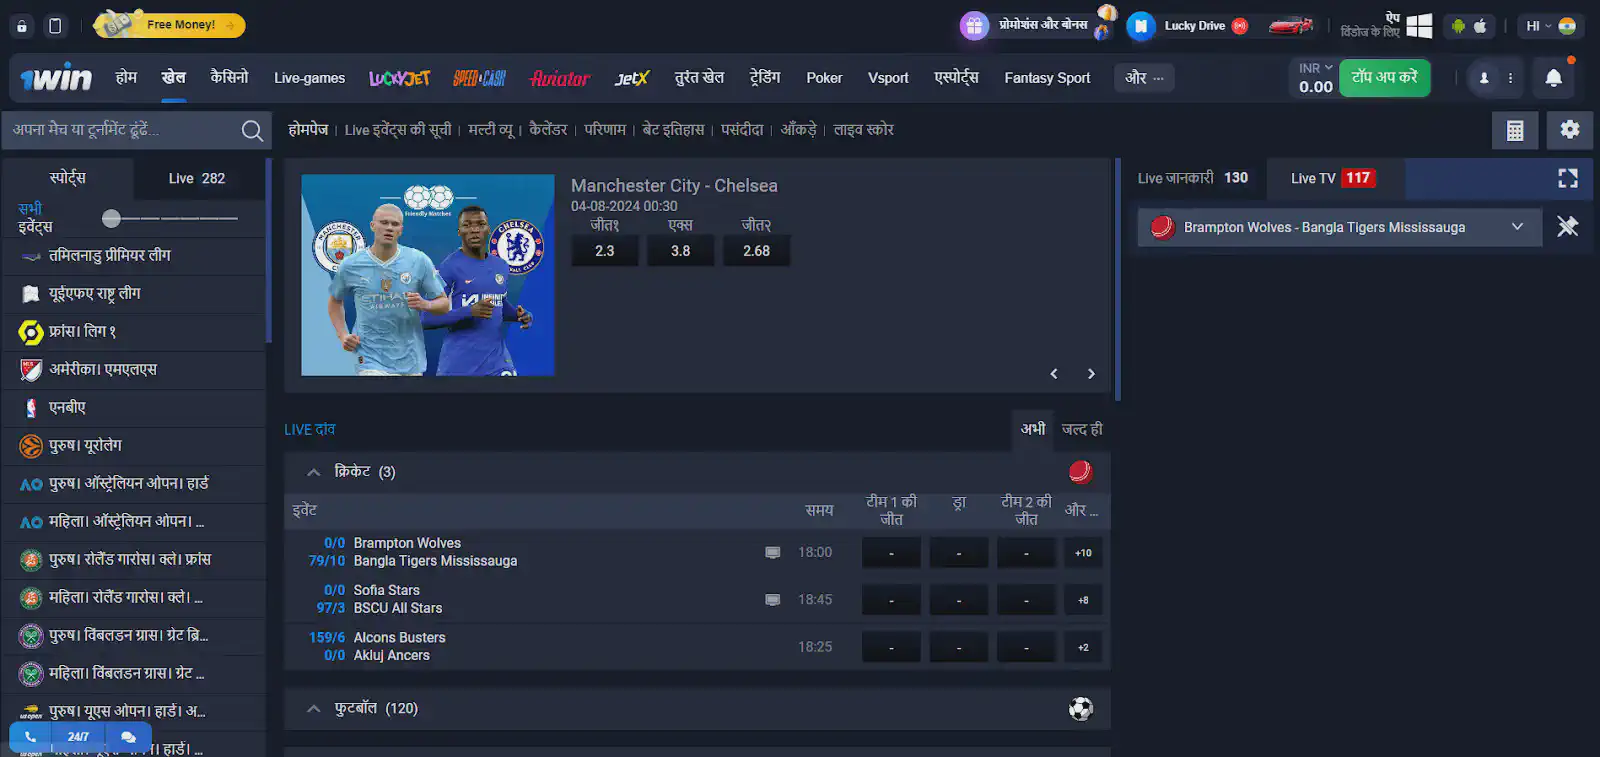Open the Poker menu item
Image resolution: width=1600 pixels, height=757 pixels.
824,78
